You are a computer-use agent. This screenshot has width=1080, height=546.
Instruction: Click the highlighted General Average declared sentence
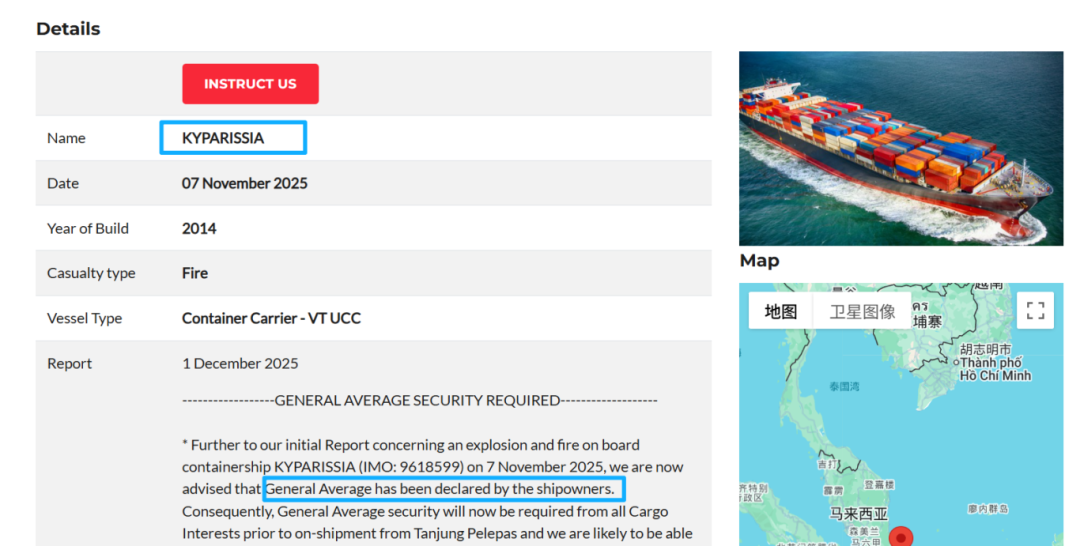443,489
